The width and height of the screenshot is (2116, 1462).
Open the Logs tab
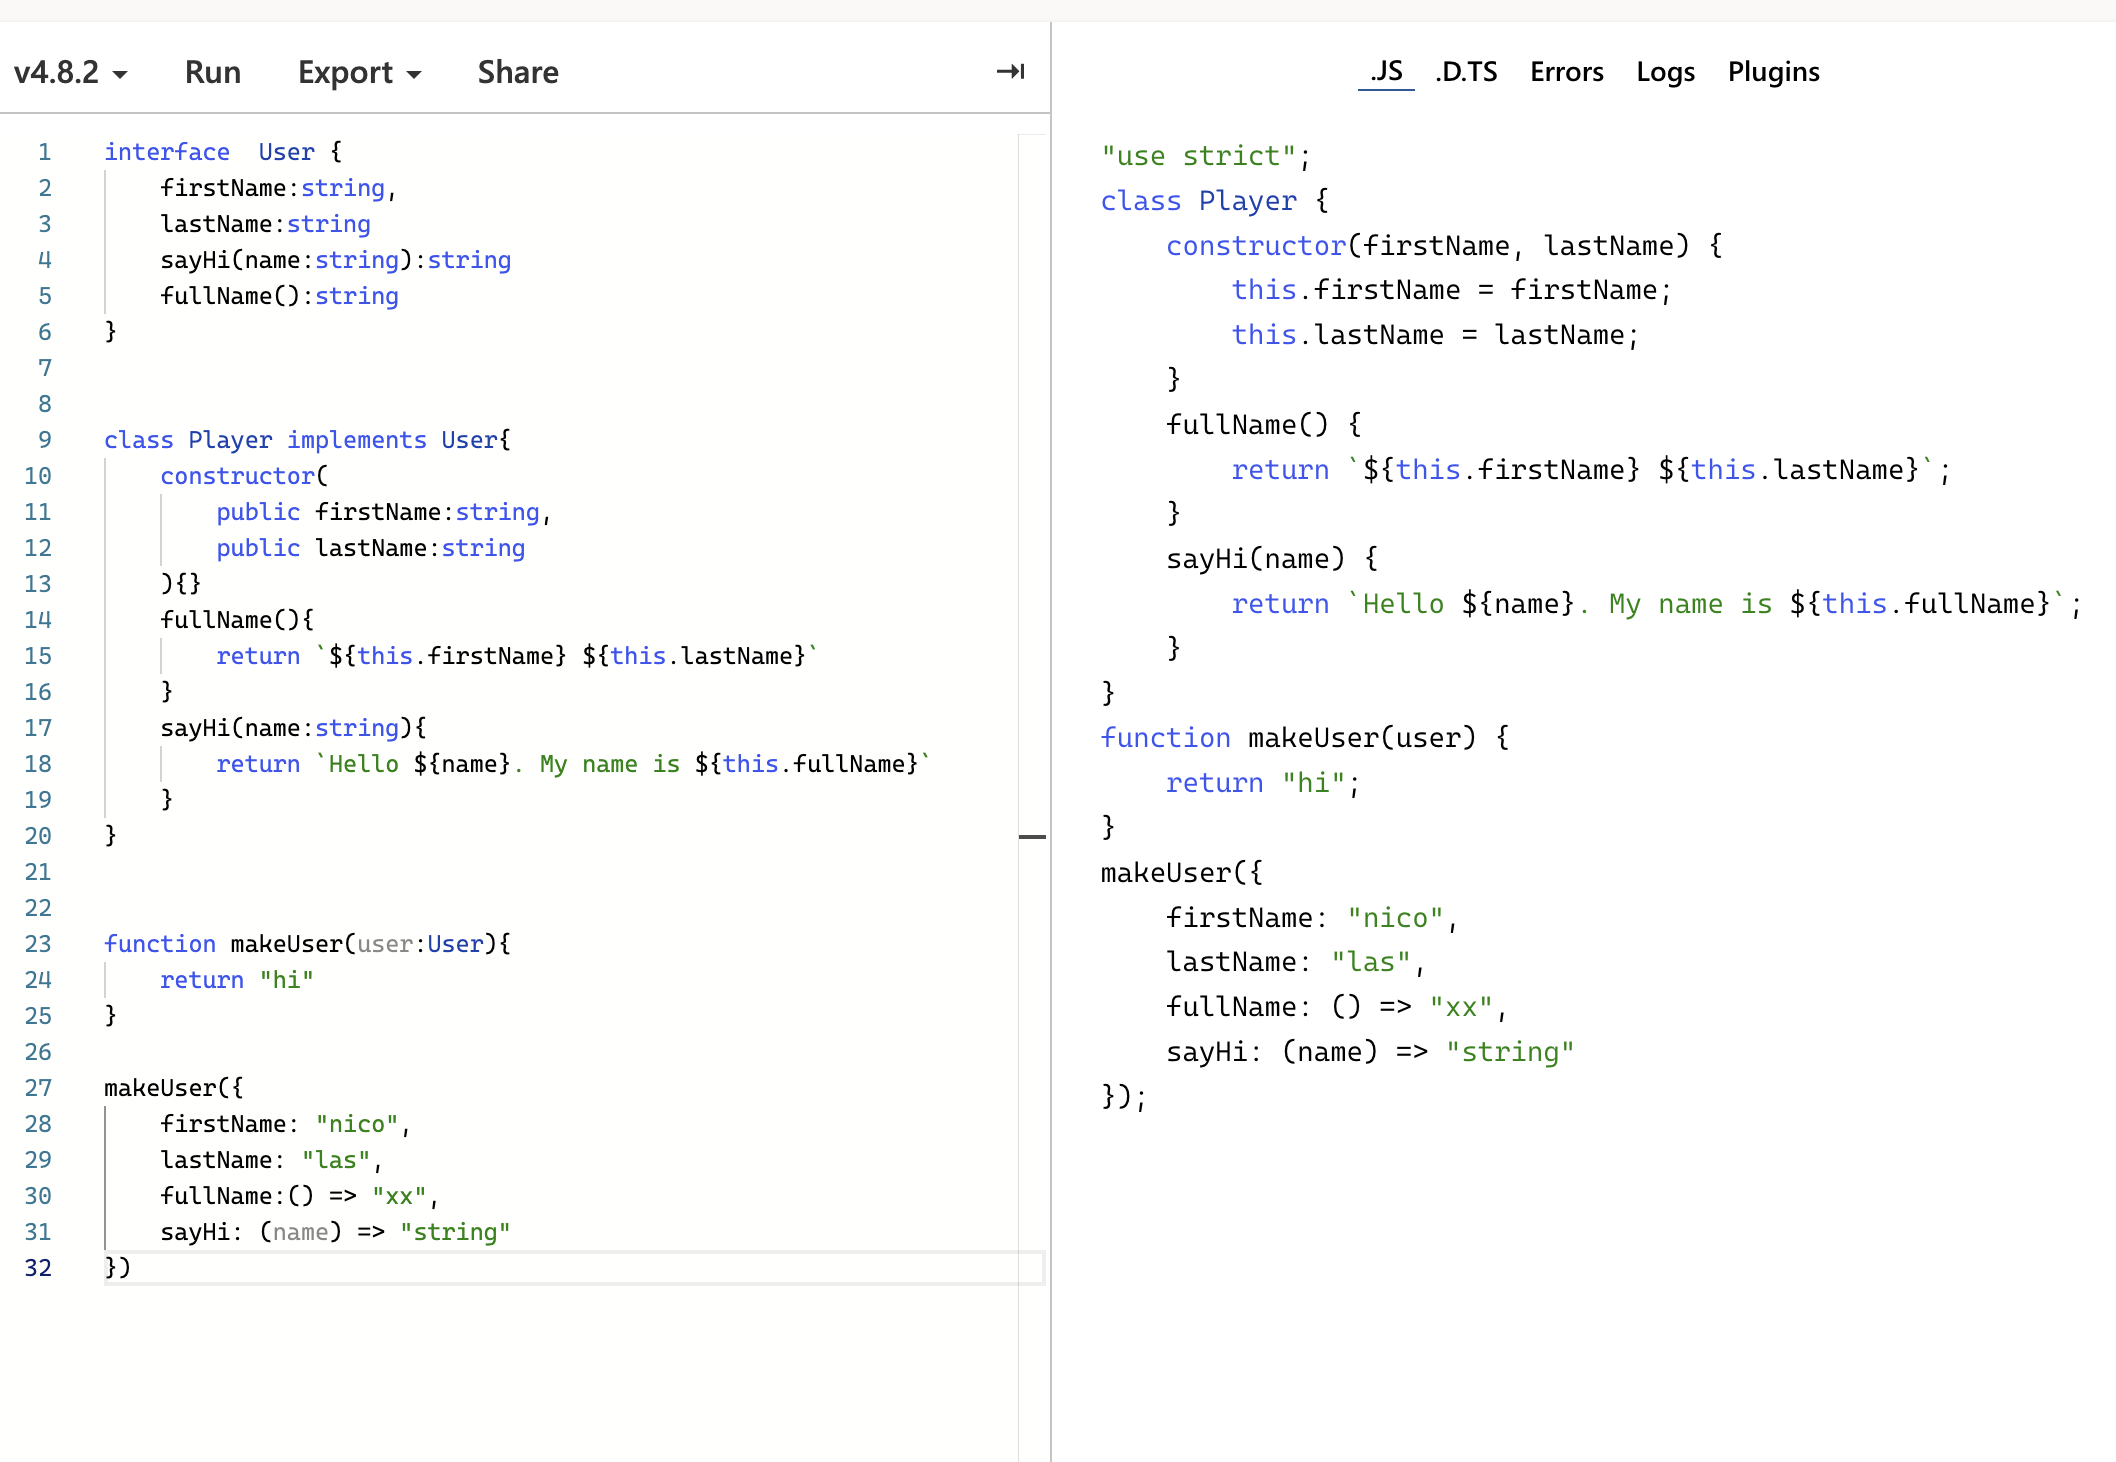(1665, 72)
